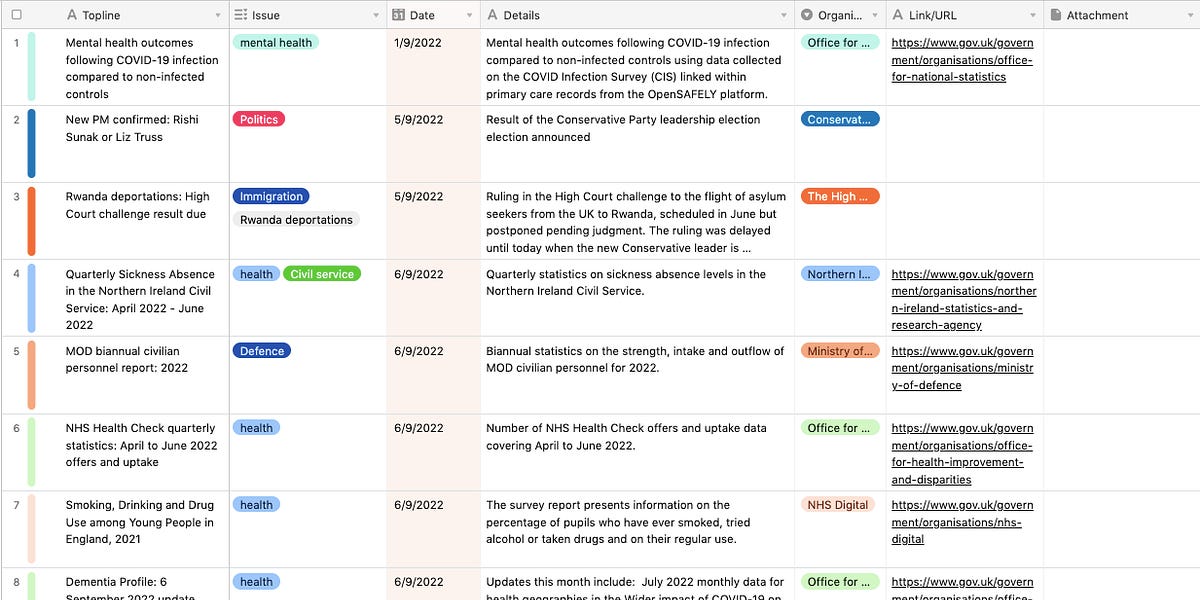Viewport: 1200px width, 600px height.
Task: Open the Organisation column dropdown arrow
Action: [x=876, y=16]
